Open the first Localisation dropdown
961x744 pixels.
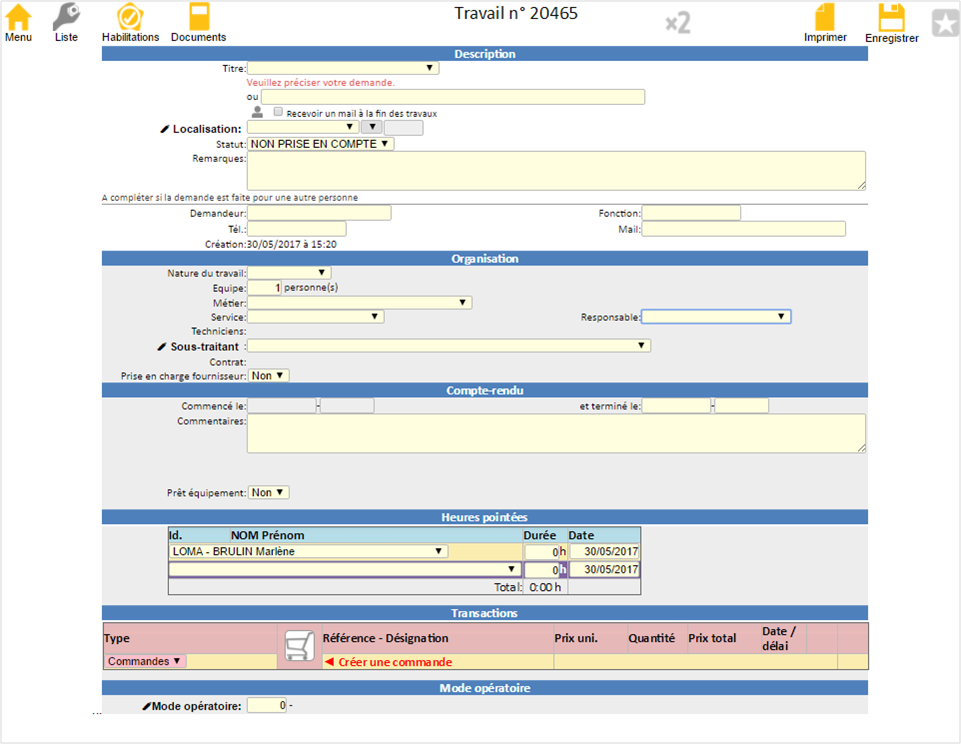tap(303, 127)
